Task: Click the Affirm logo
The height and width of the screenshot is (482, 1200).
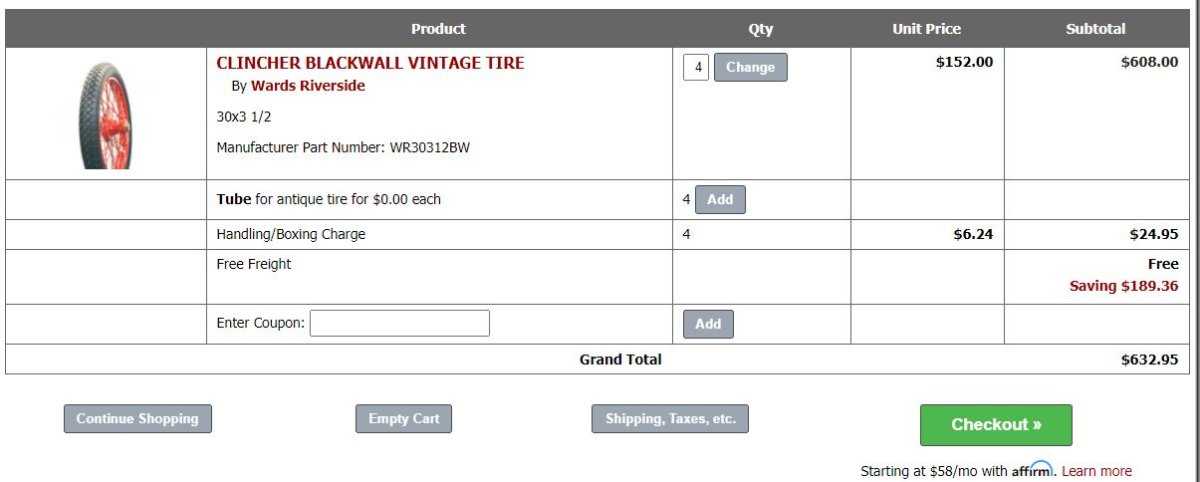Action: pos(1032,470)
